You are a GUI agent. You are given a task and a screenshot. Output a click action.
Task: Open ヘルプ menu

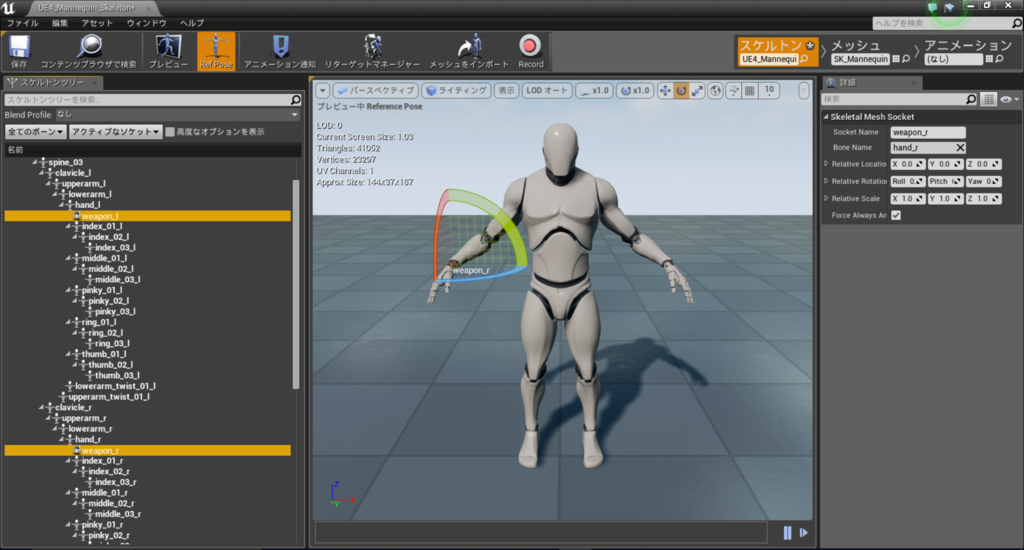click(192, 23)
